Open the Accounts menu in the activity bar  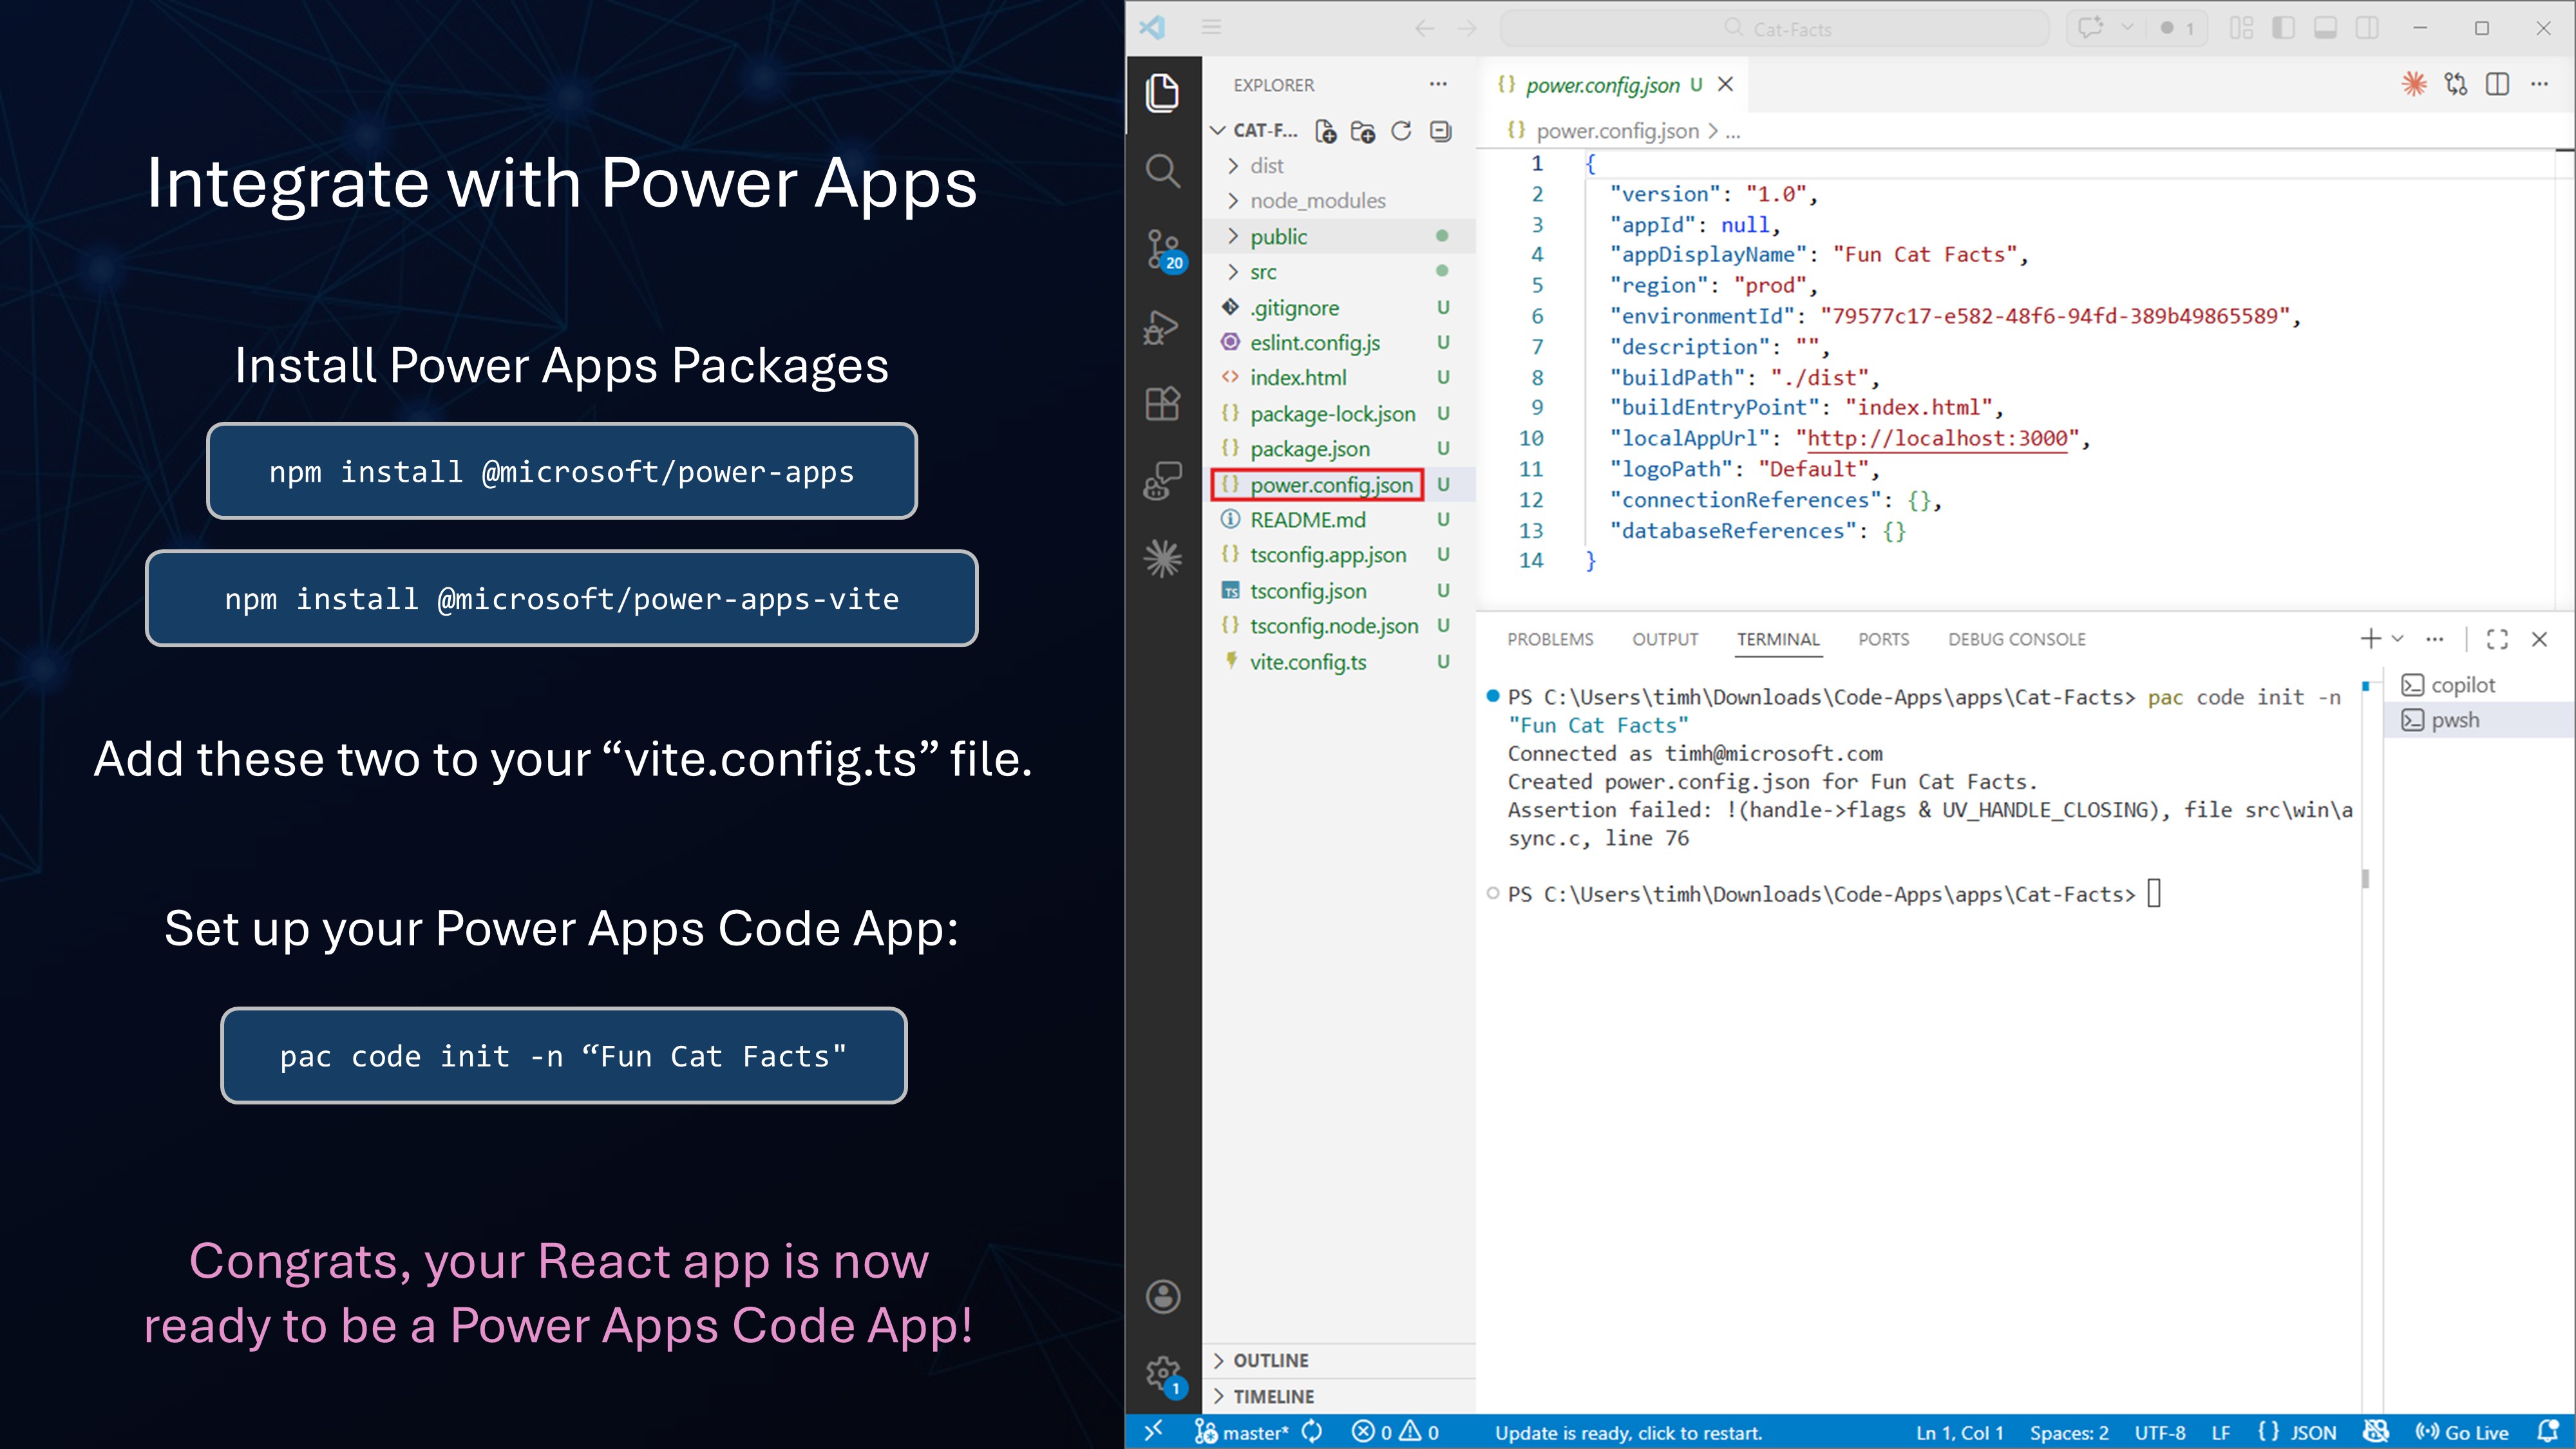1163,1297
